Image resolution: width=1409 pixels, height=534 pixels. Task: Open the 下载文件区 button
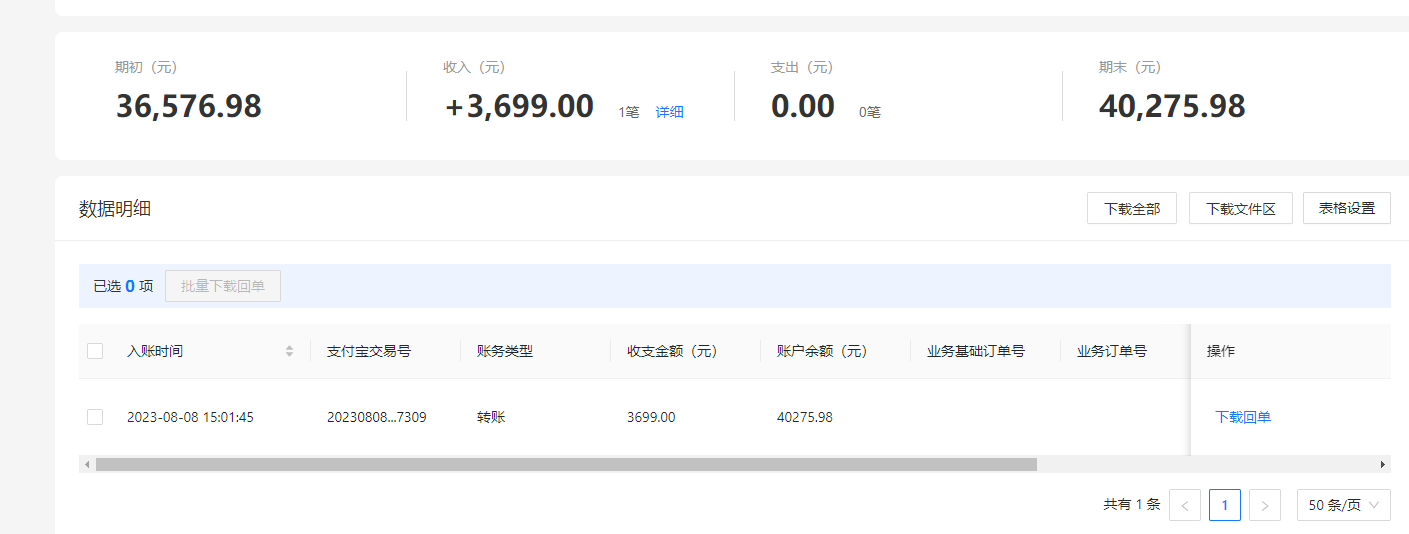click(x=1241, y=209)
